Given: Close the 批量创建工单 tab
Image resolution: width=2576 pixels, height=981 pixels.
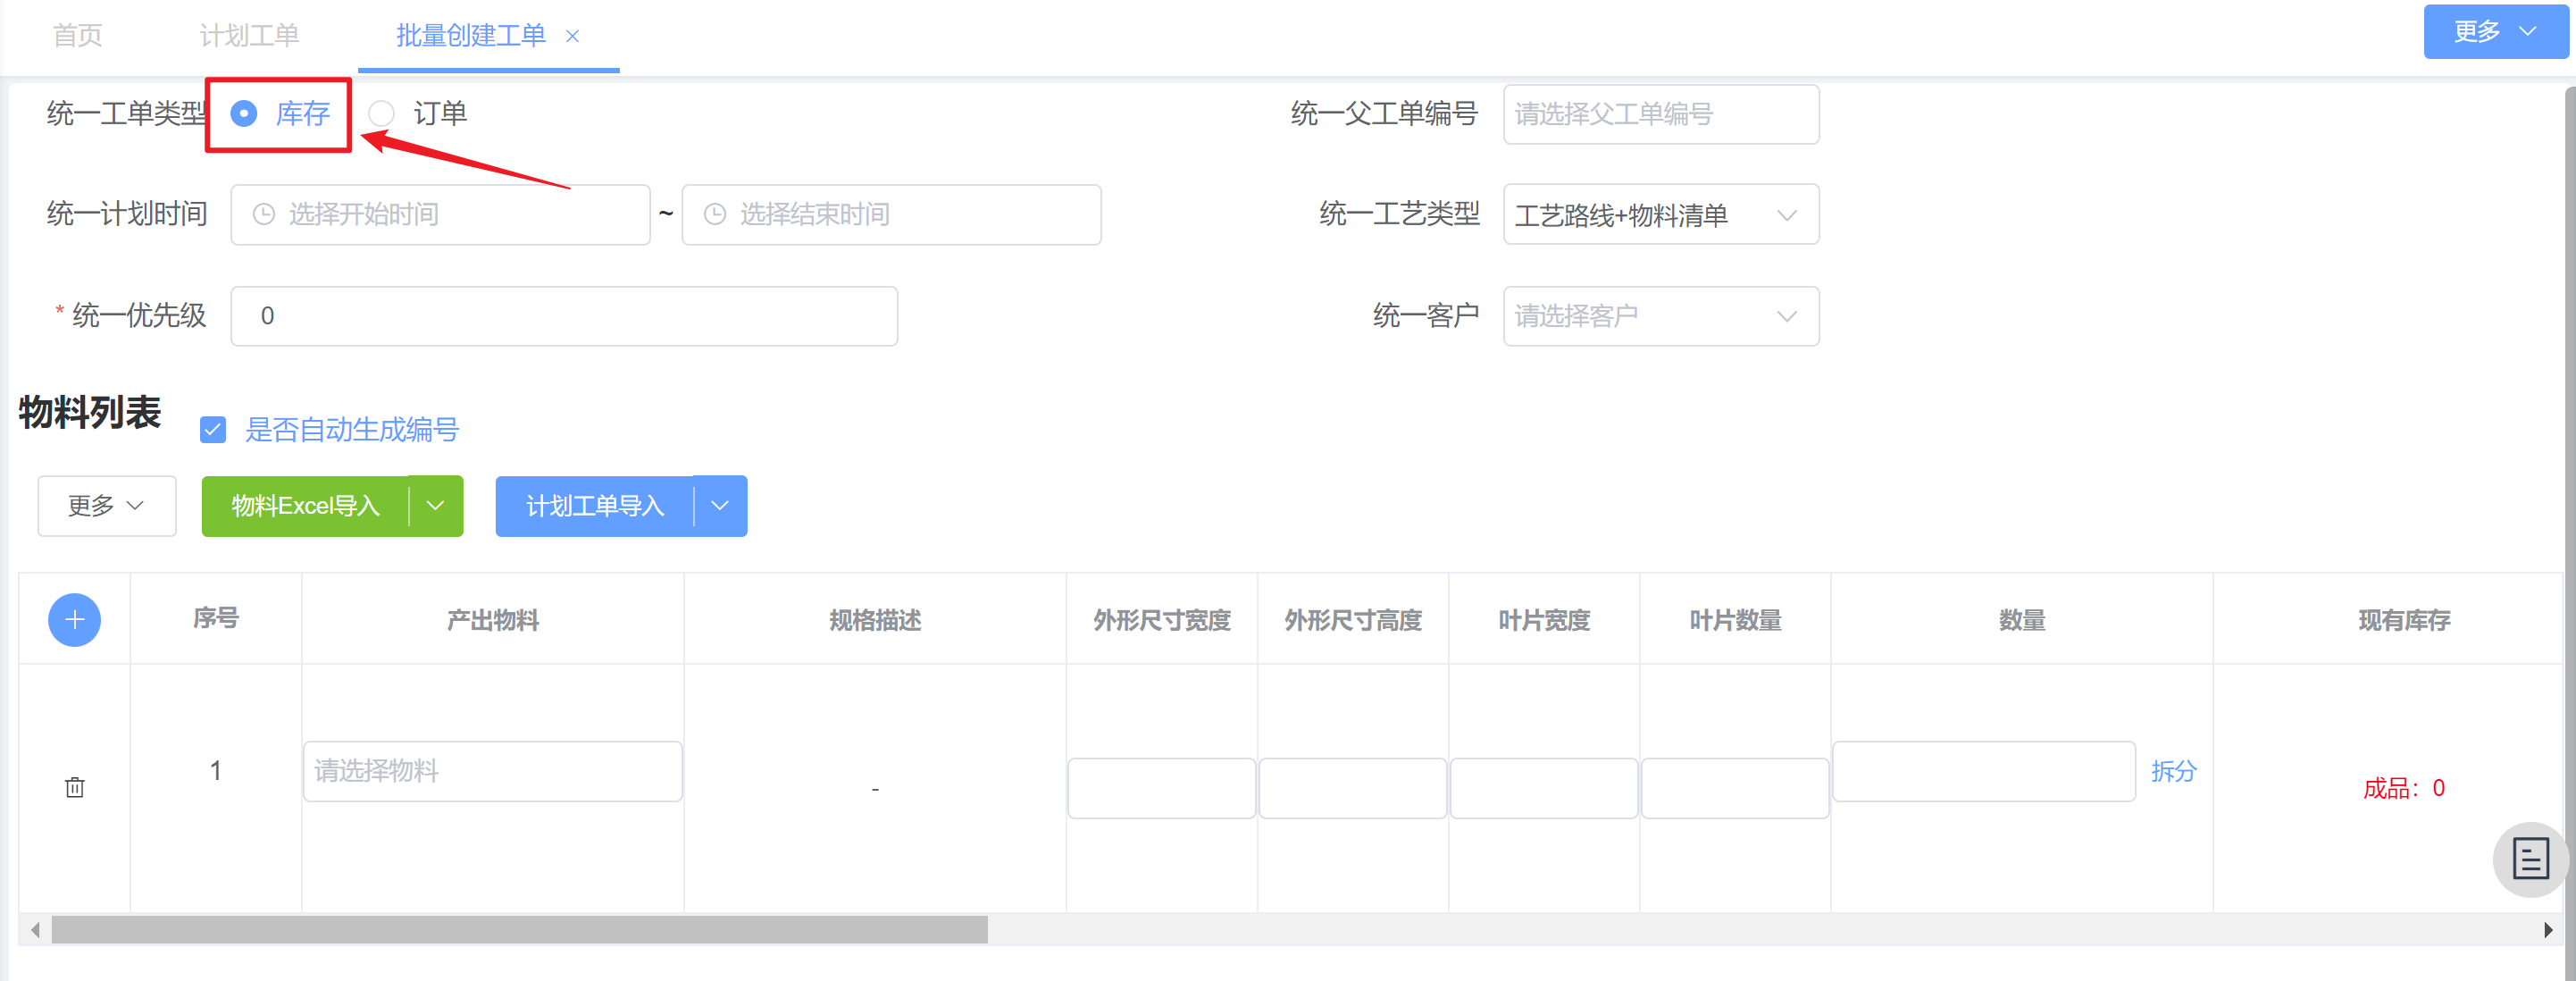Looking at the screenshot, I should 573,36.
